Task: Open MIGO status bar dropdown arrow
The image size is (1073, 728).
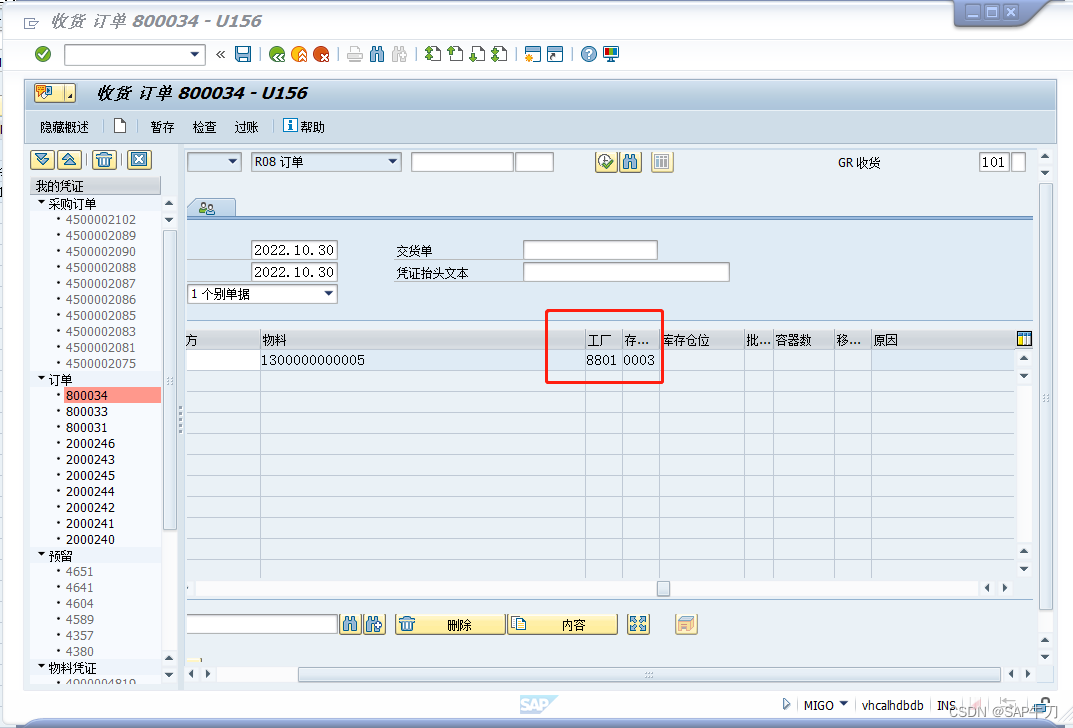Action: (x=844, y=703)
